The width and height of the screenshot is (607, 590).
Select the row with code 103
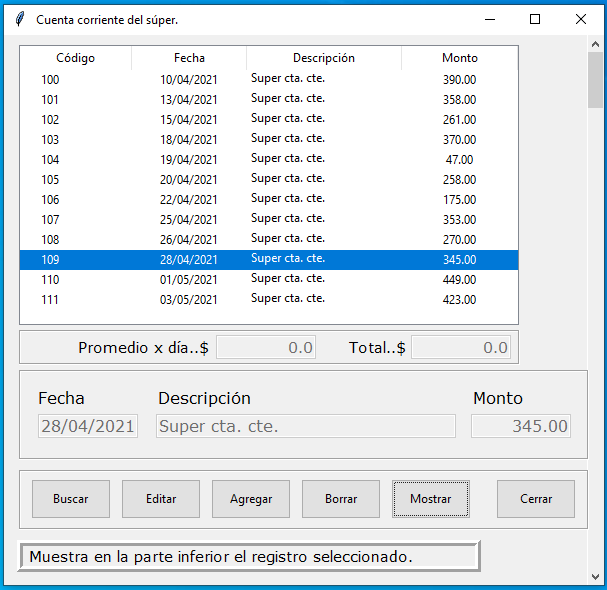(269, 139)
